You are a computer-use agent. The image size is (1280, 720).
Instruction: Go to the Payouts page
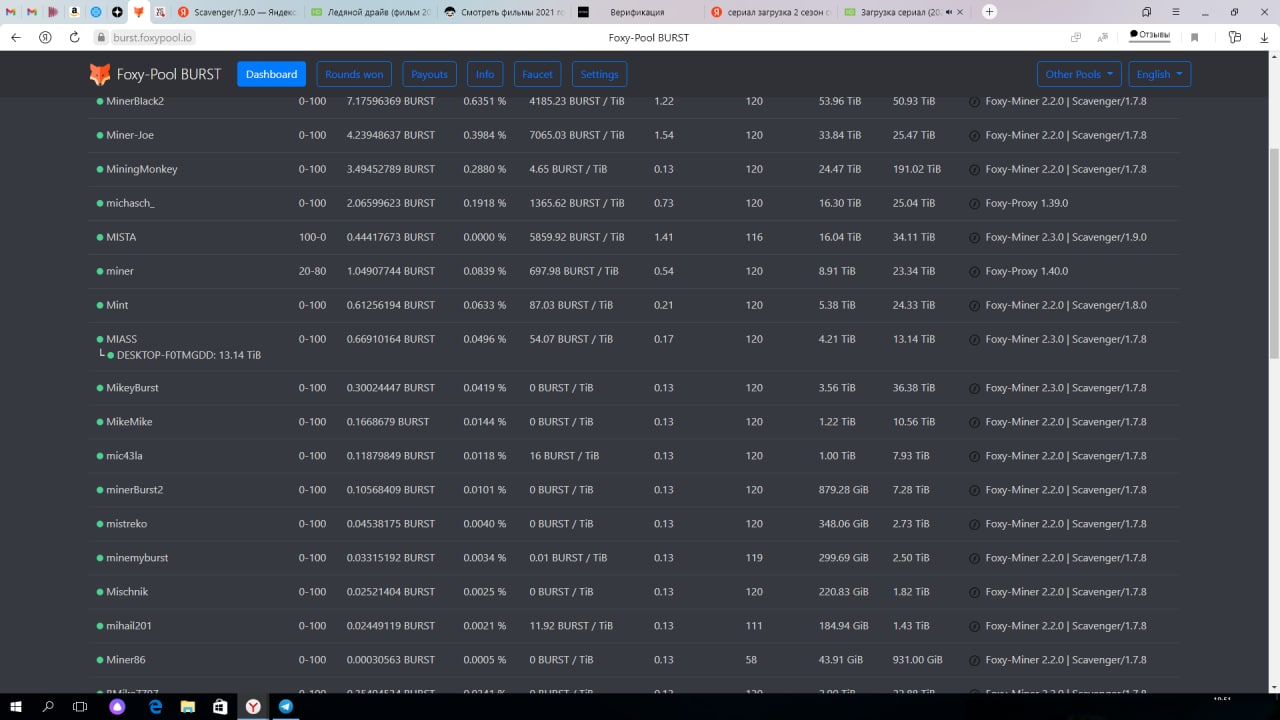430,74
